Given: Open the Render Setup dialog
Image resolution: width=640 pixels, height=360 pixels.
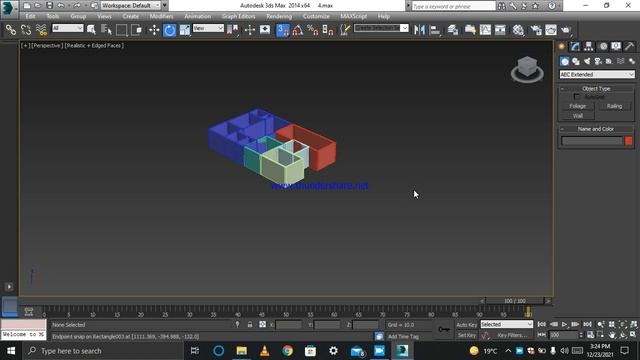Looking at the screenshot, I should 536,29.
